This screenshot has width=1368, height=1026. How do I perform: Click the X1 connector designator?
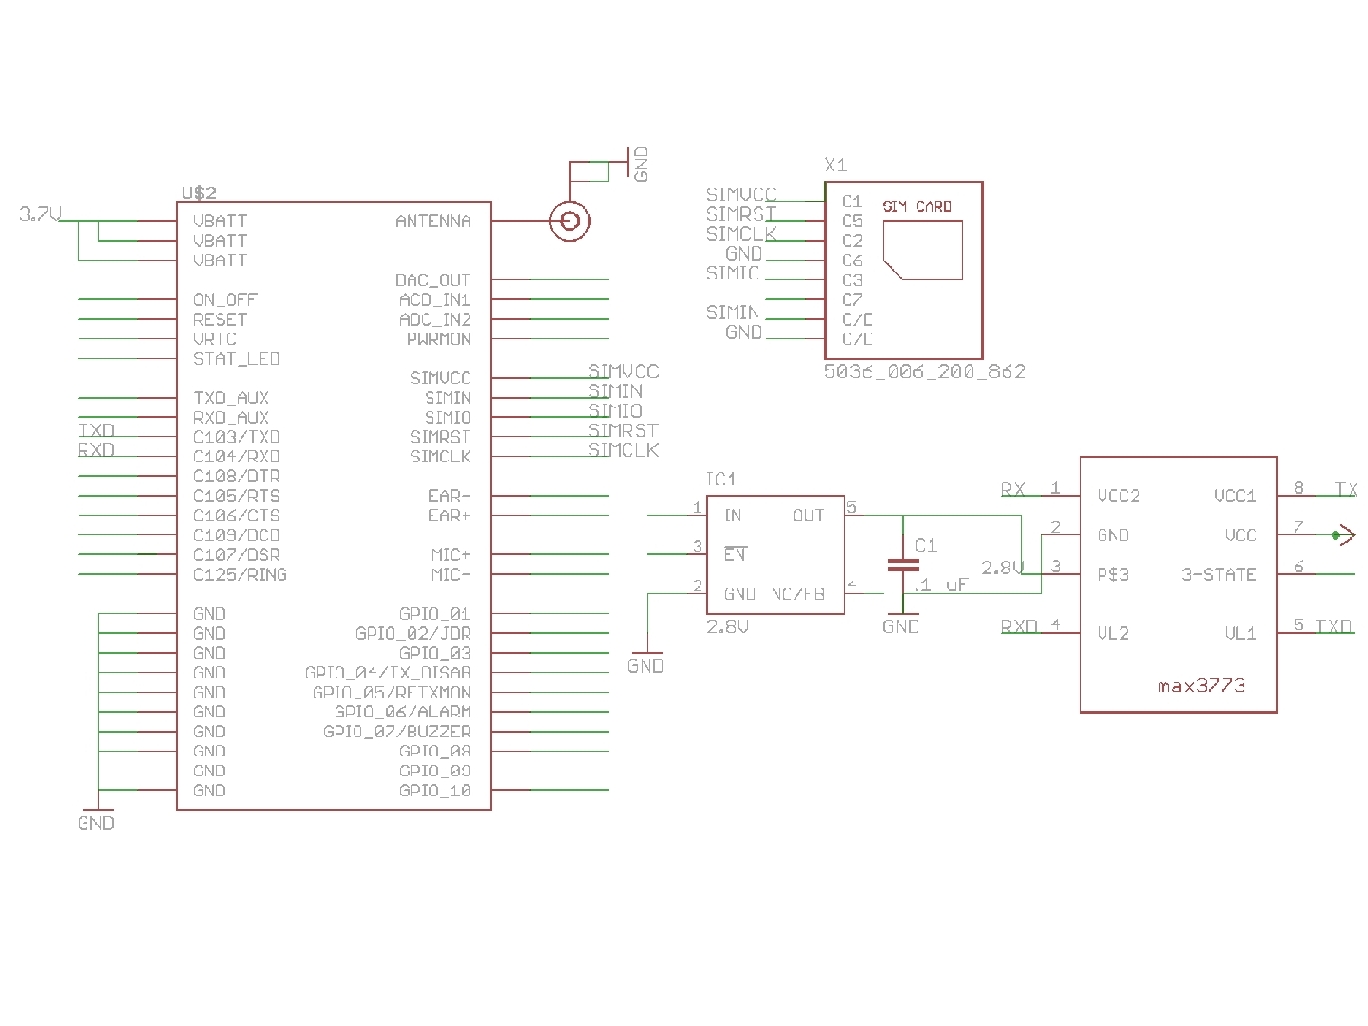click(836, 165)
